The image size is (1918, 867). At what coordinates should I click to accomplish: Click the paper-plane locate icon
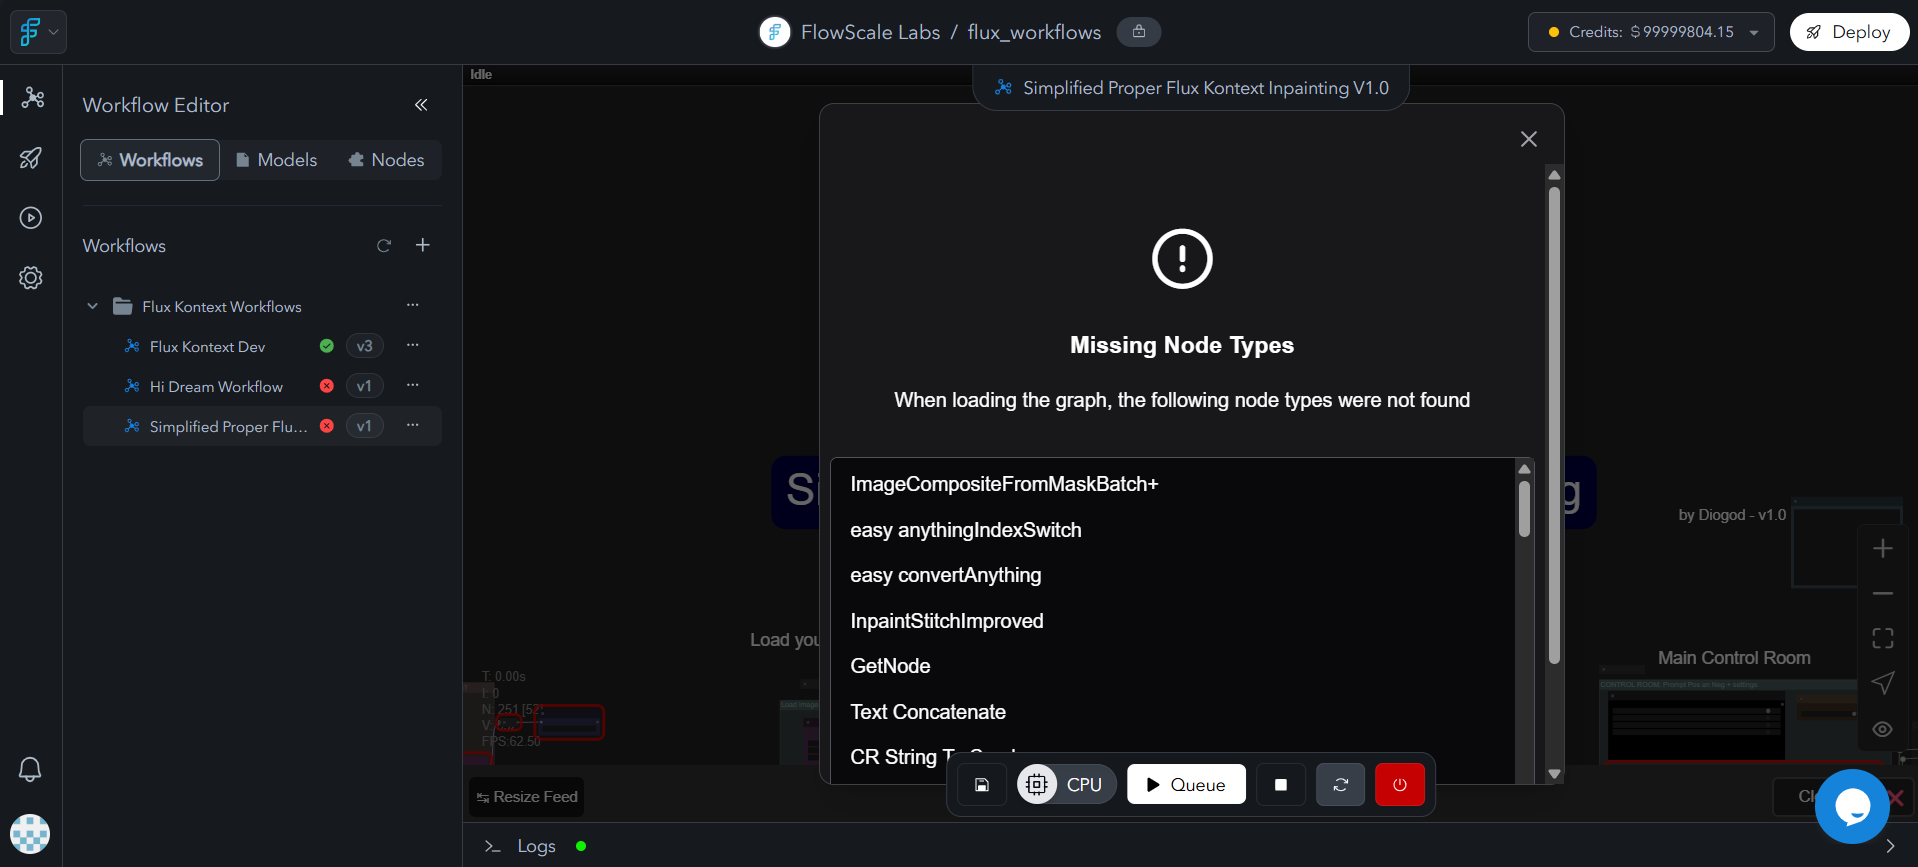point(1883,683)
